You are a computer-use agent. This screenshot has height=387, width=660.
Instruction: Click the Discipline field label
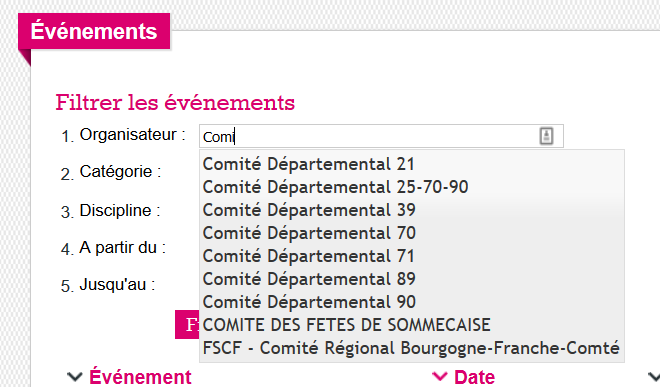tap(120, 210)
